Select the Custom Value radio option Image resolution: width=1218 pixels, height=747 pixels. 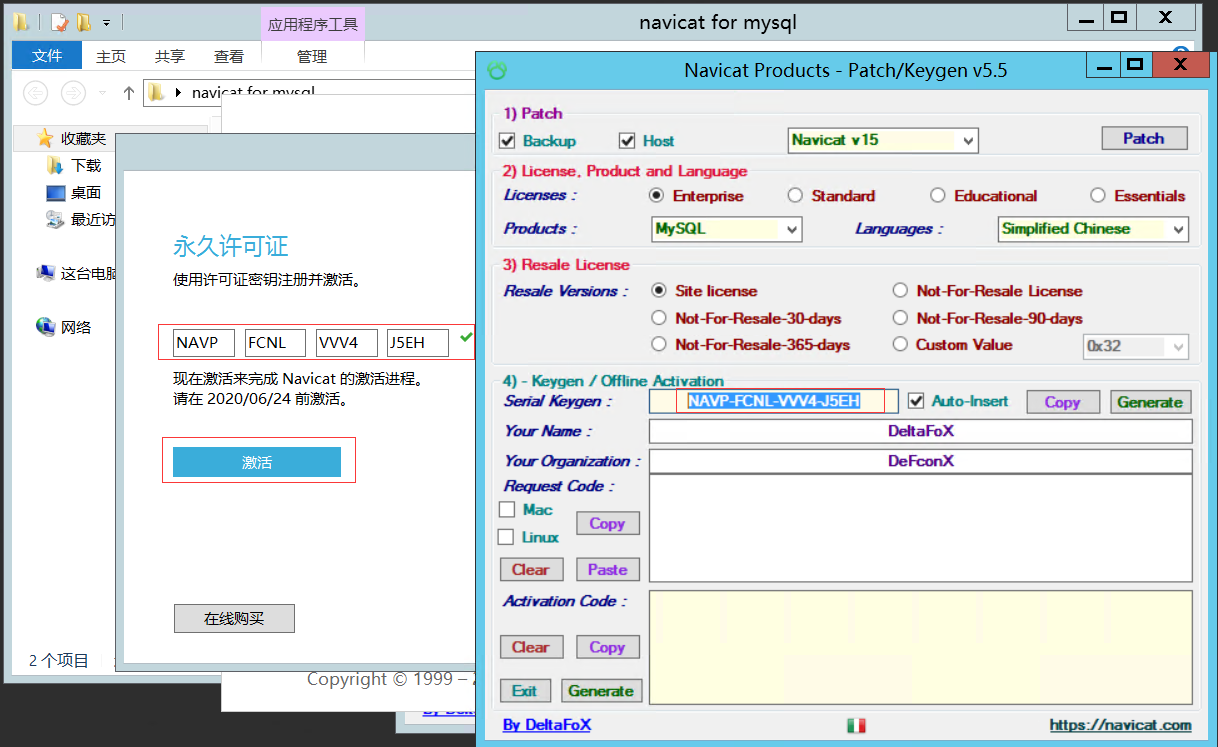(x=900, y=344)
